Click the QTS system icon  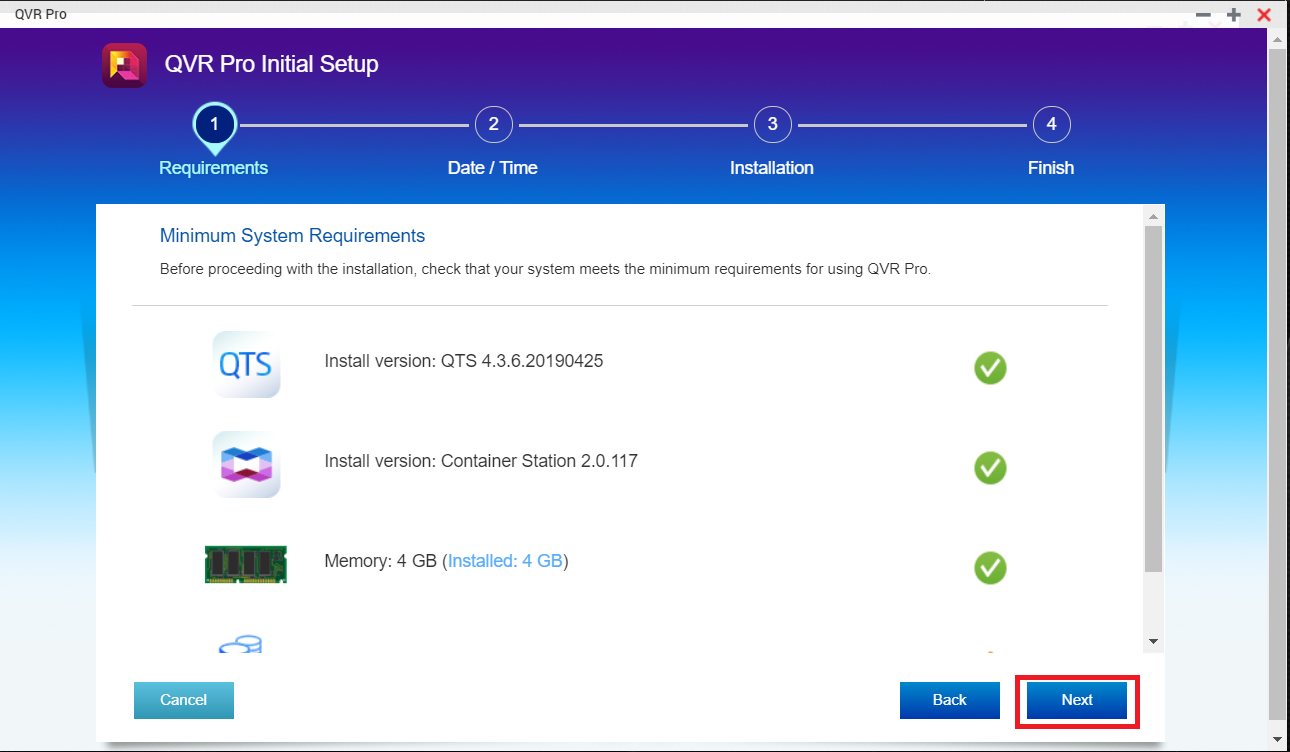tap(246, 365)
